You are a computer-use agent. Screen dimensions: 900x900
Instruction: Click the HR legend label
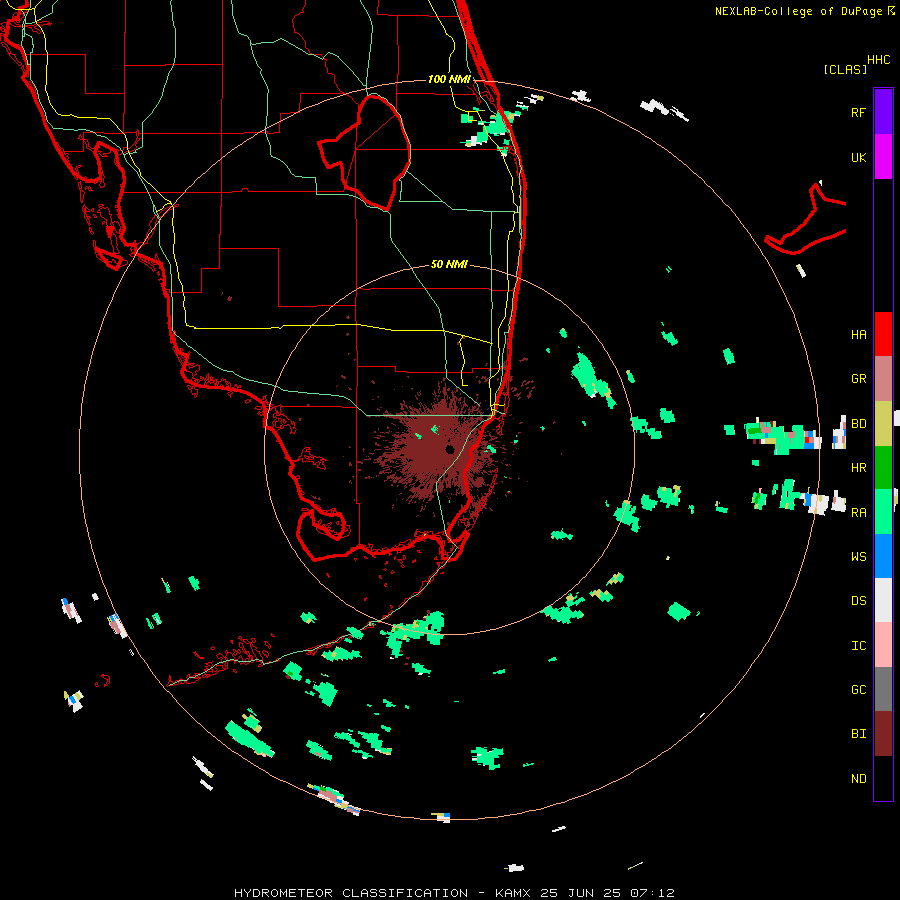tap(858, 468)
